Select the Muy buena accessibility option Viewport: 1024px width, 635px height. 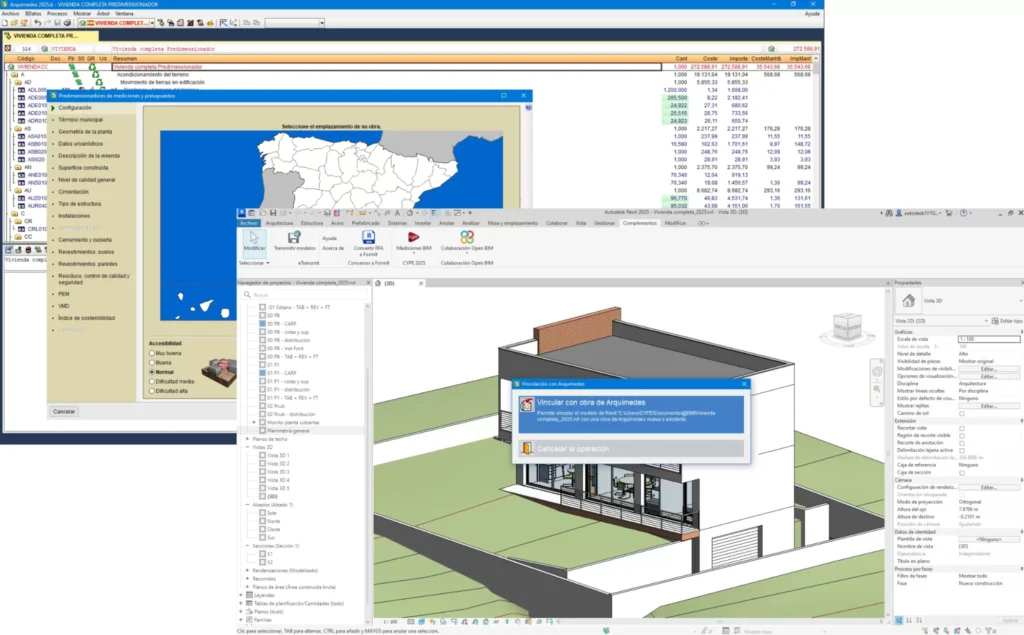pyautogui.click(x=152, y=353)
